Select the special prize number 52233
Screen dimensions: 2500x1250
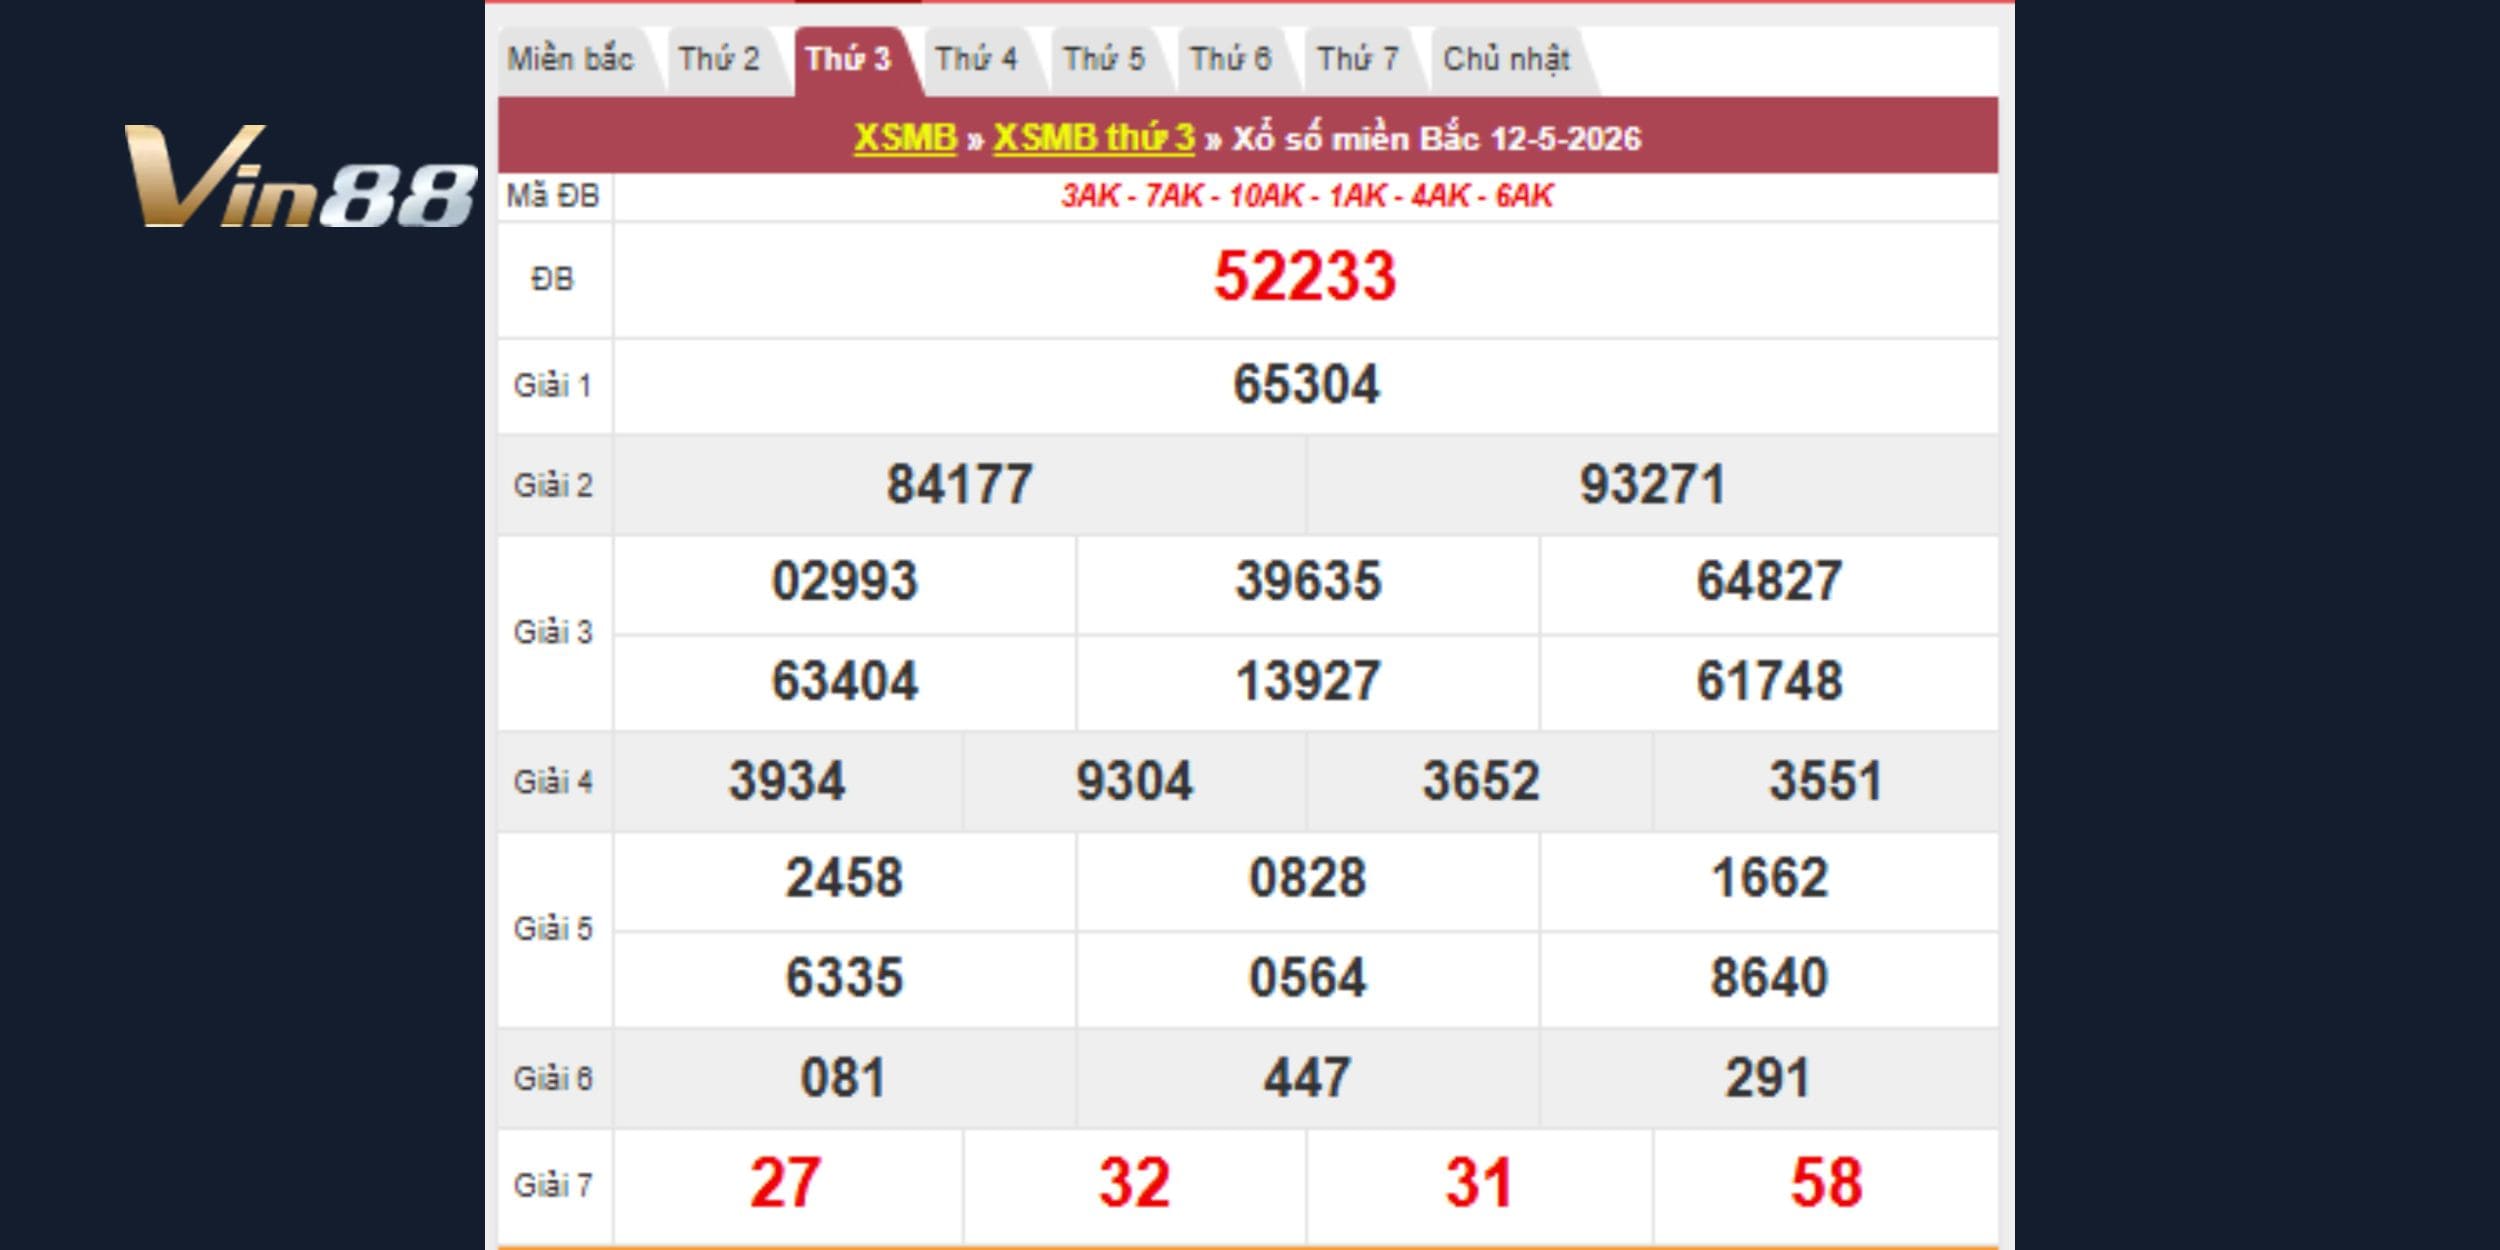pyautogui.click(x=1305, y=277)
